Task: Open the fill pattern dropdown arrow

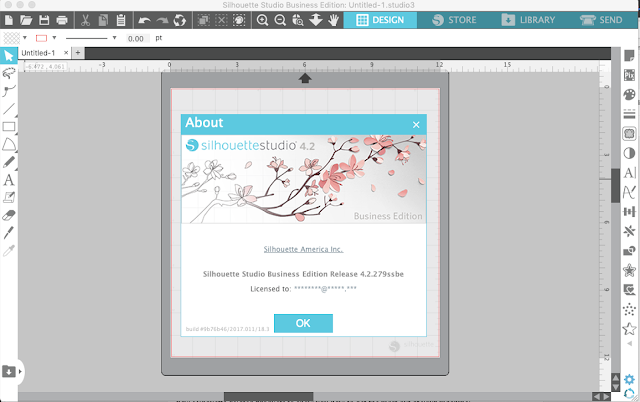Action: tap(25, 38)
